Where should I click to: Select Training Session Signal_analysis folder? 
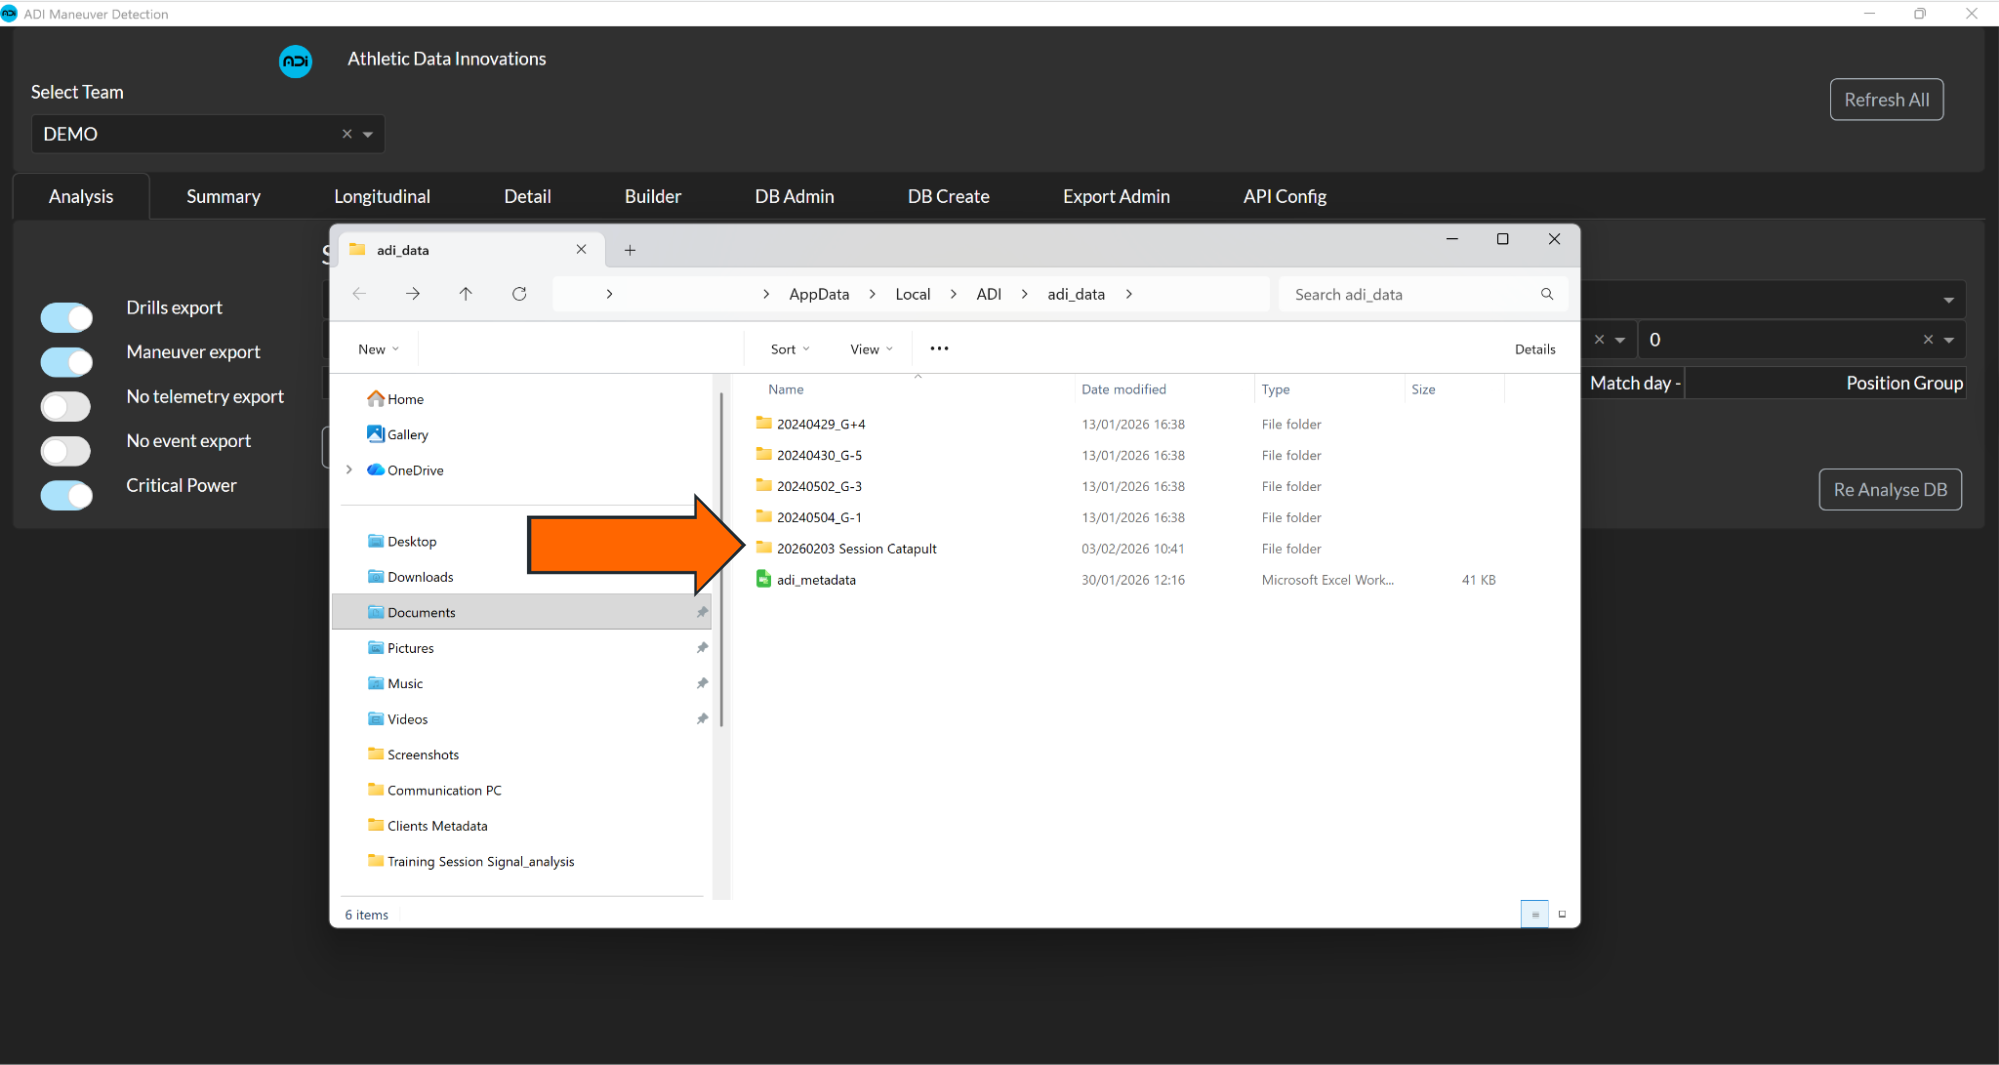(470, 861)
